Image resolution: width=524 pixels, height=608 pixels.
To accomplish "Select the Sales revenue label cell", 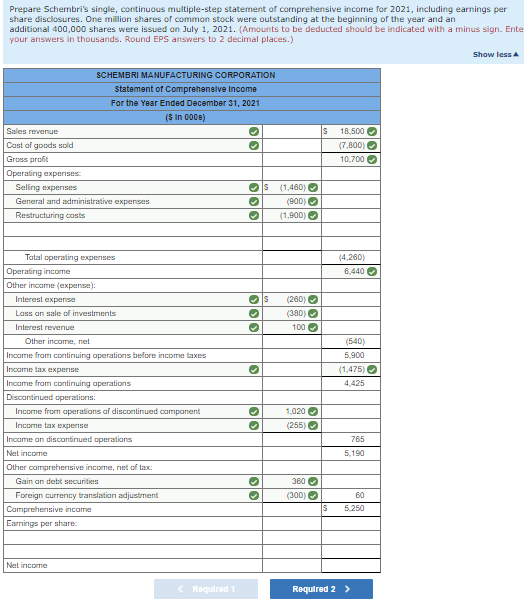I will [133, 131].
